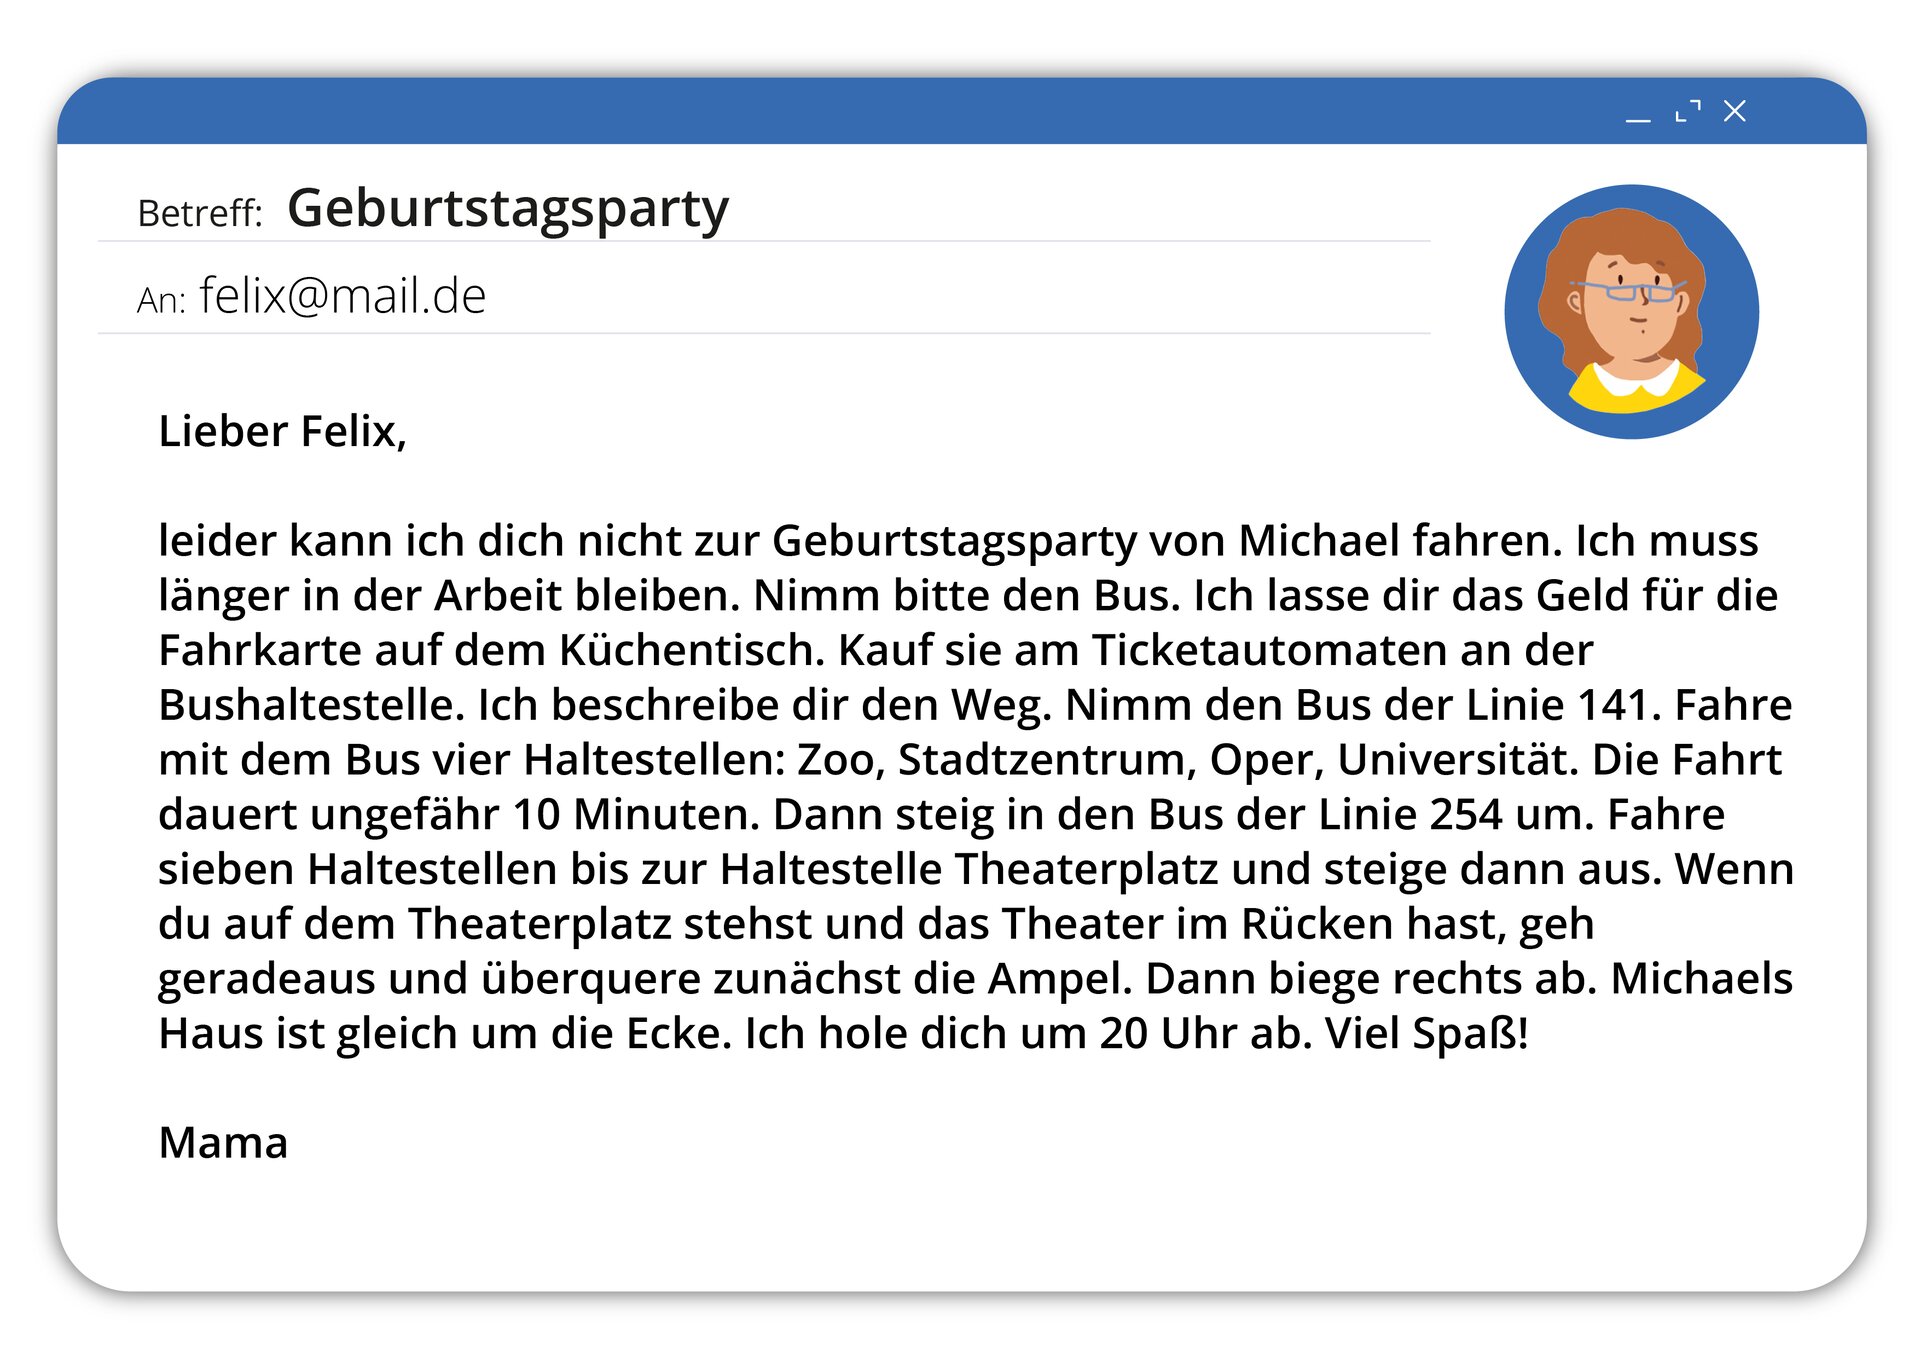
Task: Click the recipient address felix@mail.de
Action: pyautogui.click(x=342, y=296)
